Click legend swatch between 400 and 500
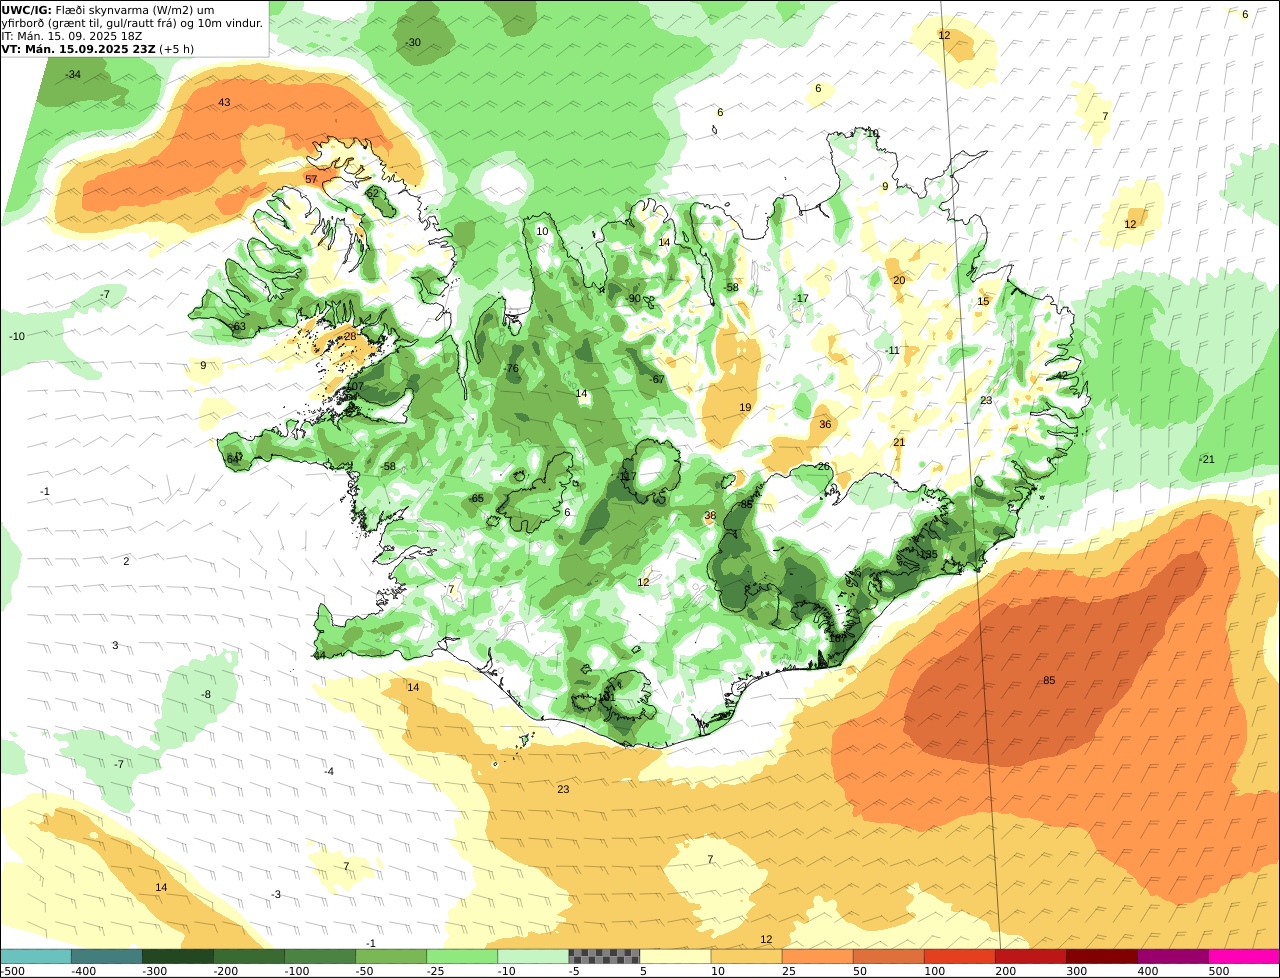 pos(1172,956)
